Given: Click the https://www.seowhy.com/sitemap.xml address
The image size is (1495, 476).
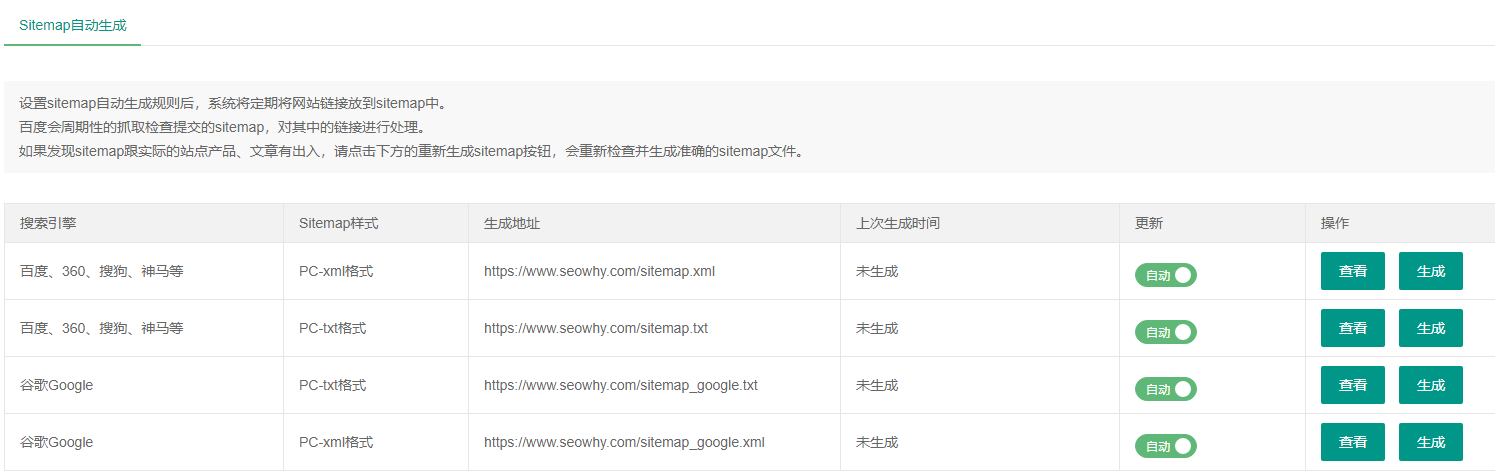Looking at the screenshot, I should (x=599, y=271).
